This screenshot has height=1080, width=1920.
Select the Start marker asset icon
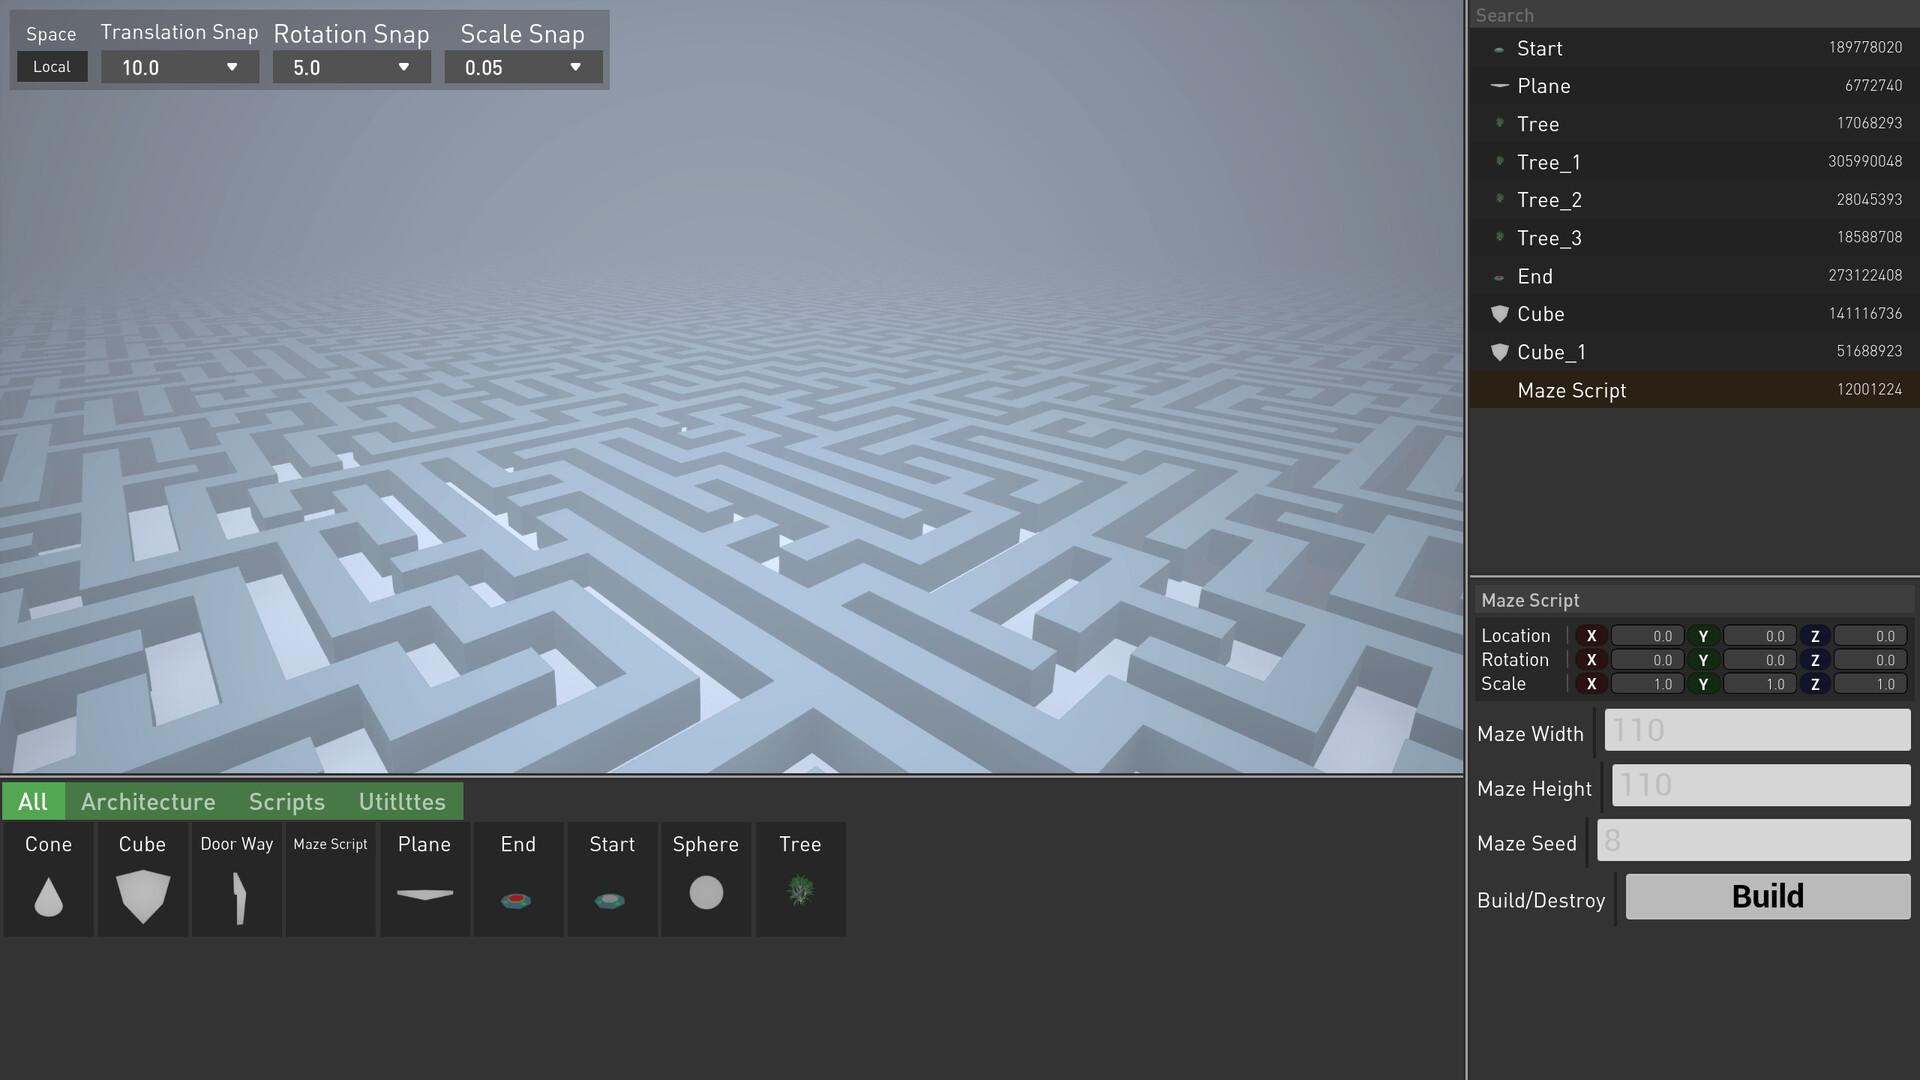611,899
